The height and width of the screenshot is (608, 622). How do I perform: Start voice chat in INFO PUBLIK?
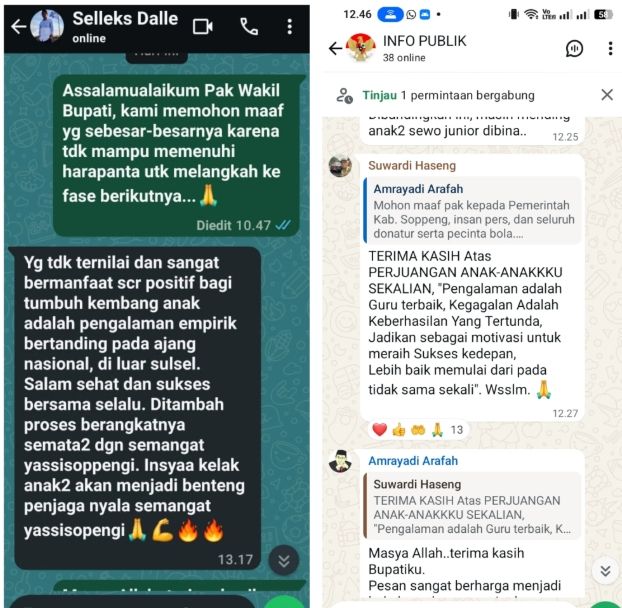point(574,49)
